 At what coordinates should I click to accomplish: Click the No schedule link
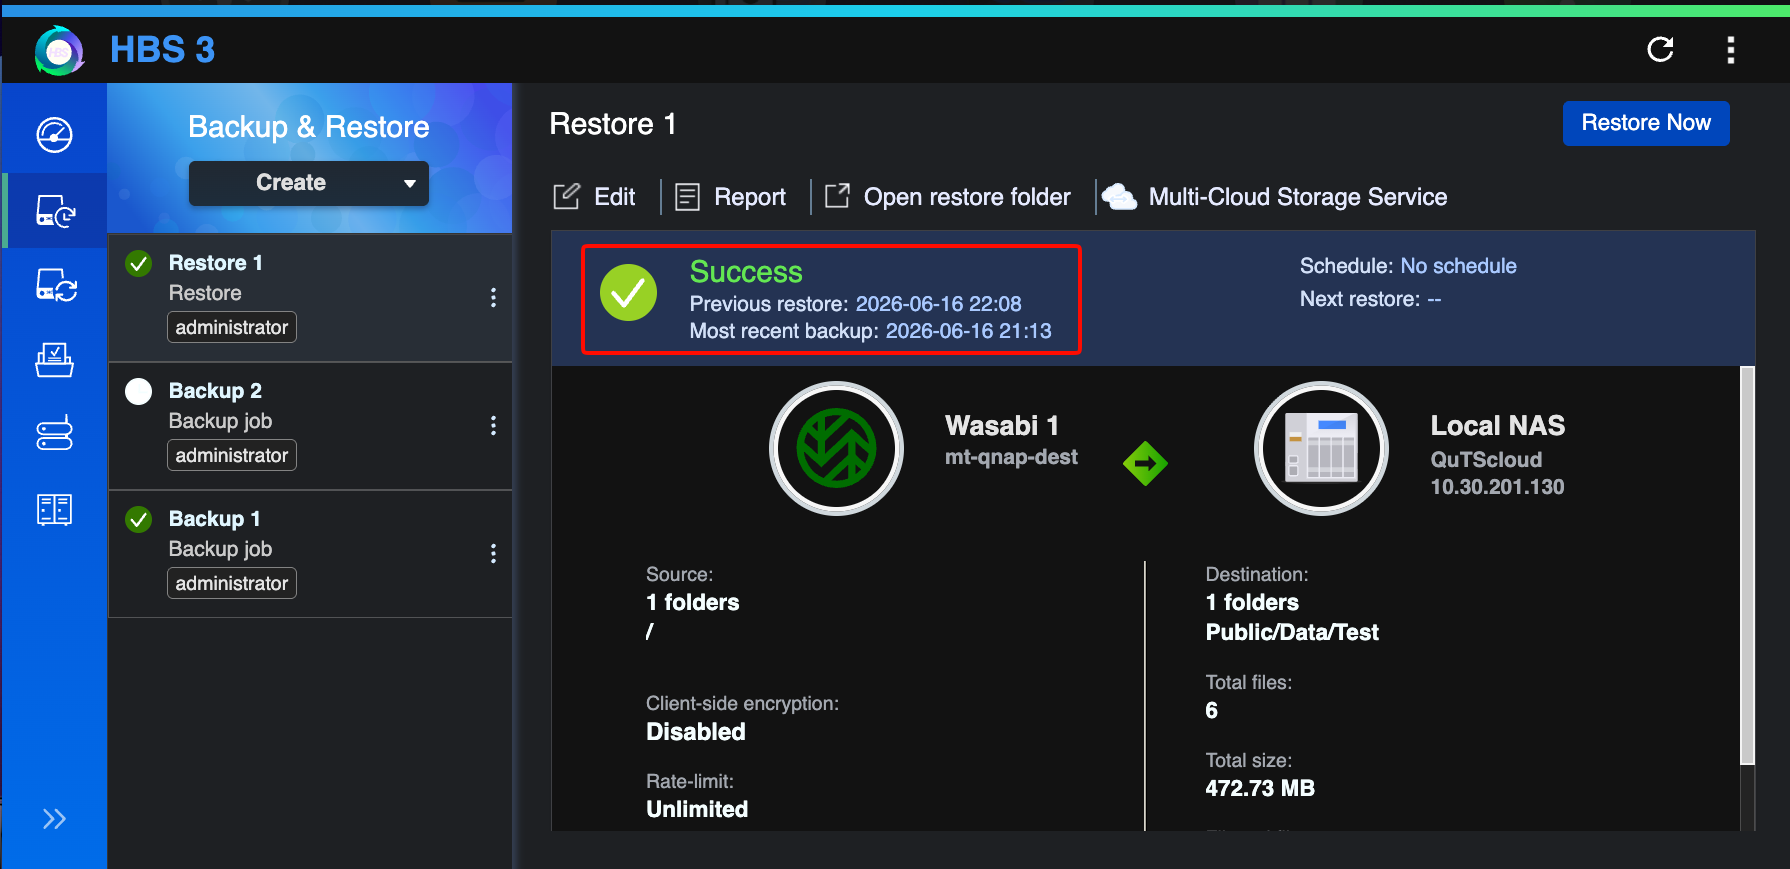(1458, 266)
